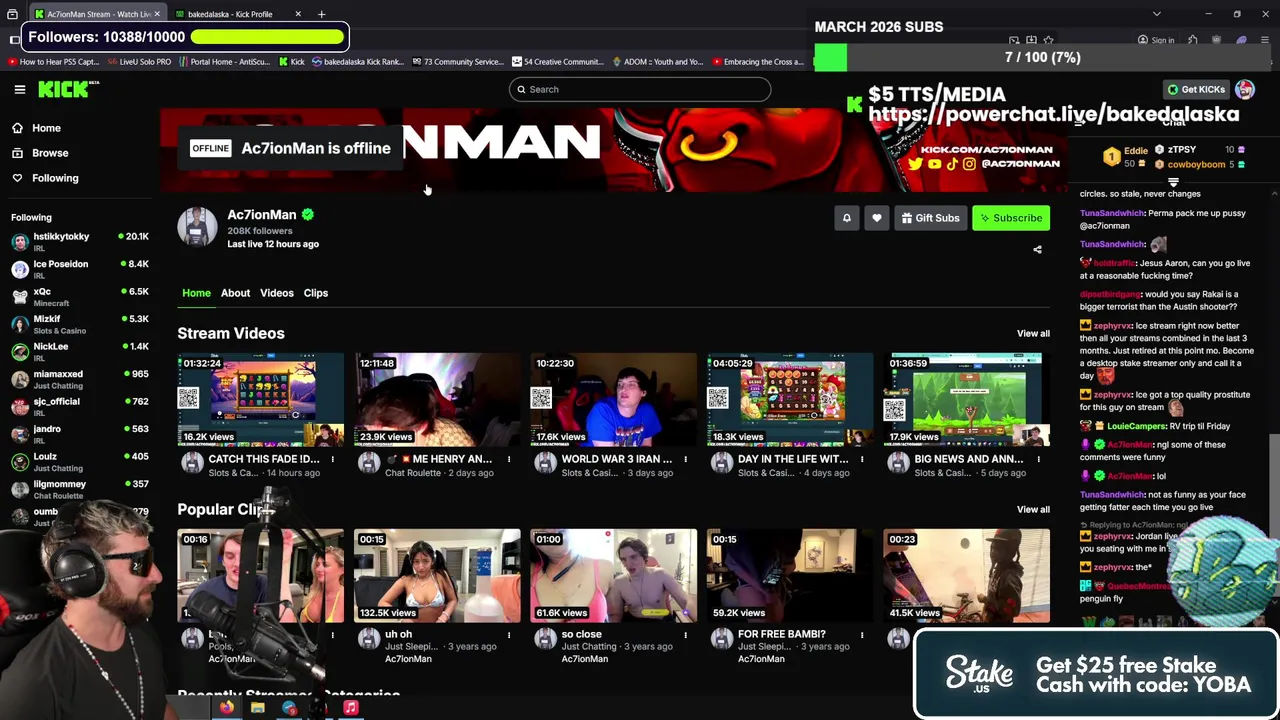This screenshot has width=1280, height=720.
Task: Open jandro channel in sidebar
Action: [79, 434]
